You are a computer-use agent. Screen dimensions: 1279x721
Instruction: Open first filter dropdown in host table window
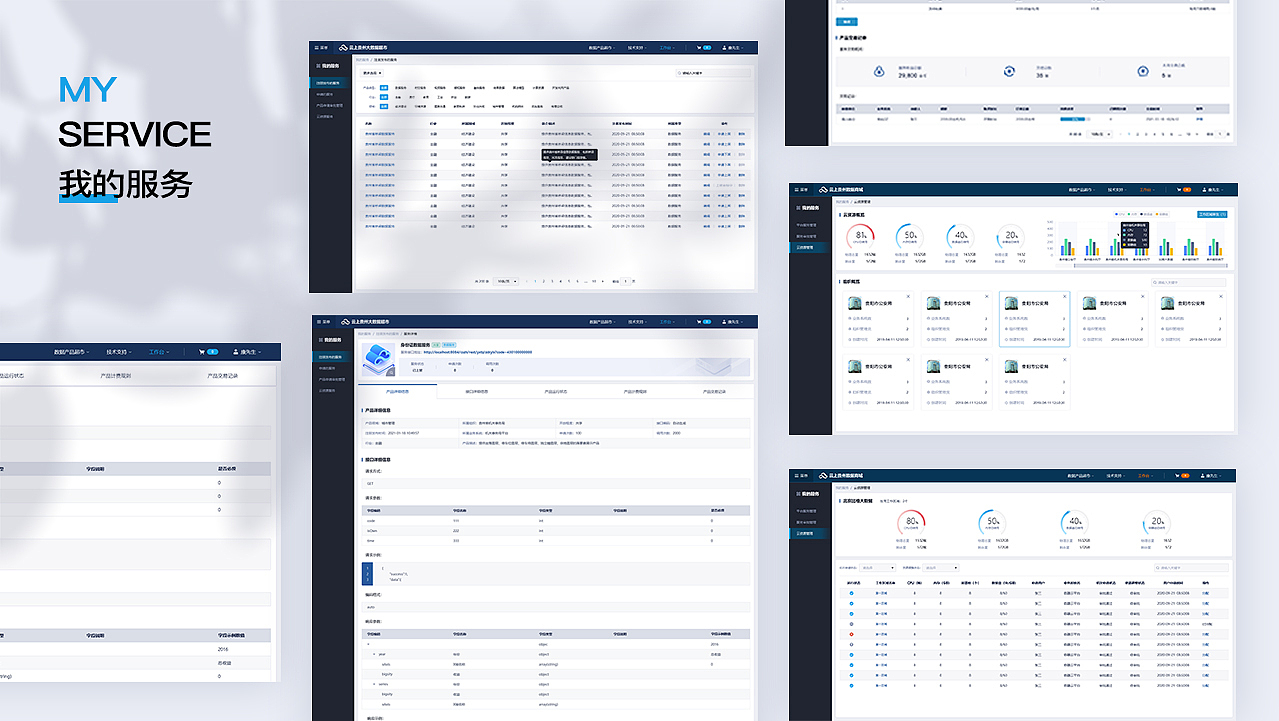pos(878,568)
